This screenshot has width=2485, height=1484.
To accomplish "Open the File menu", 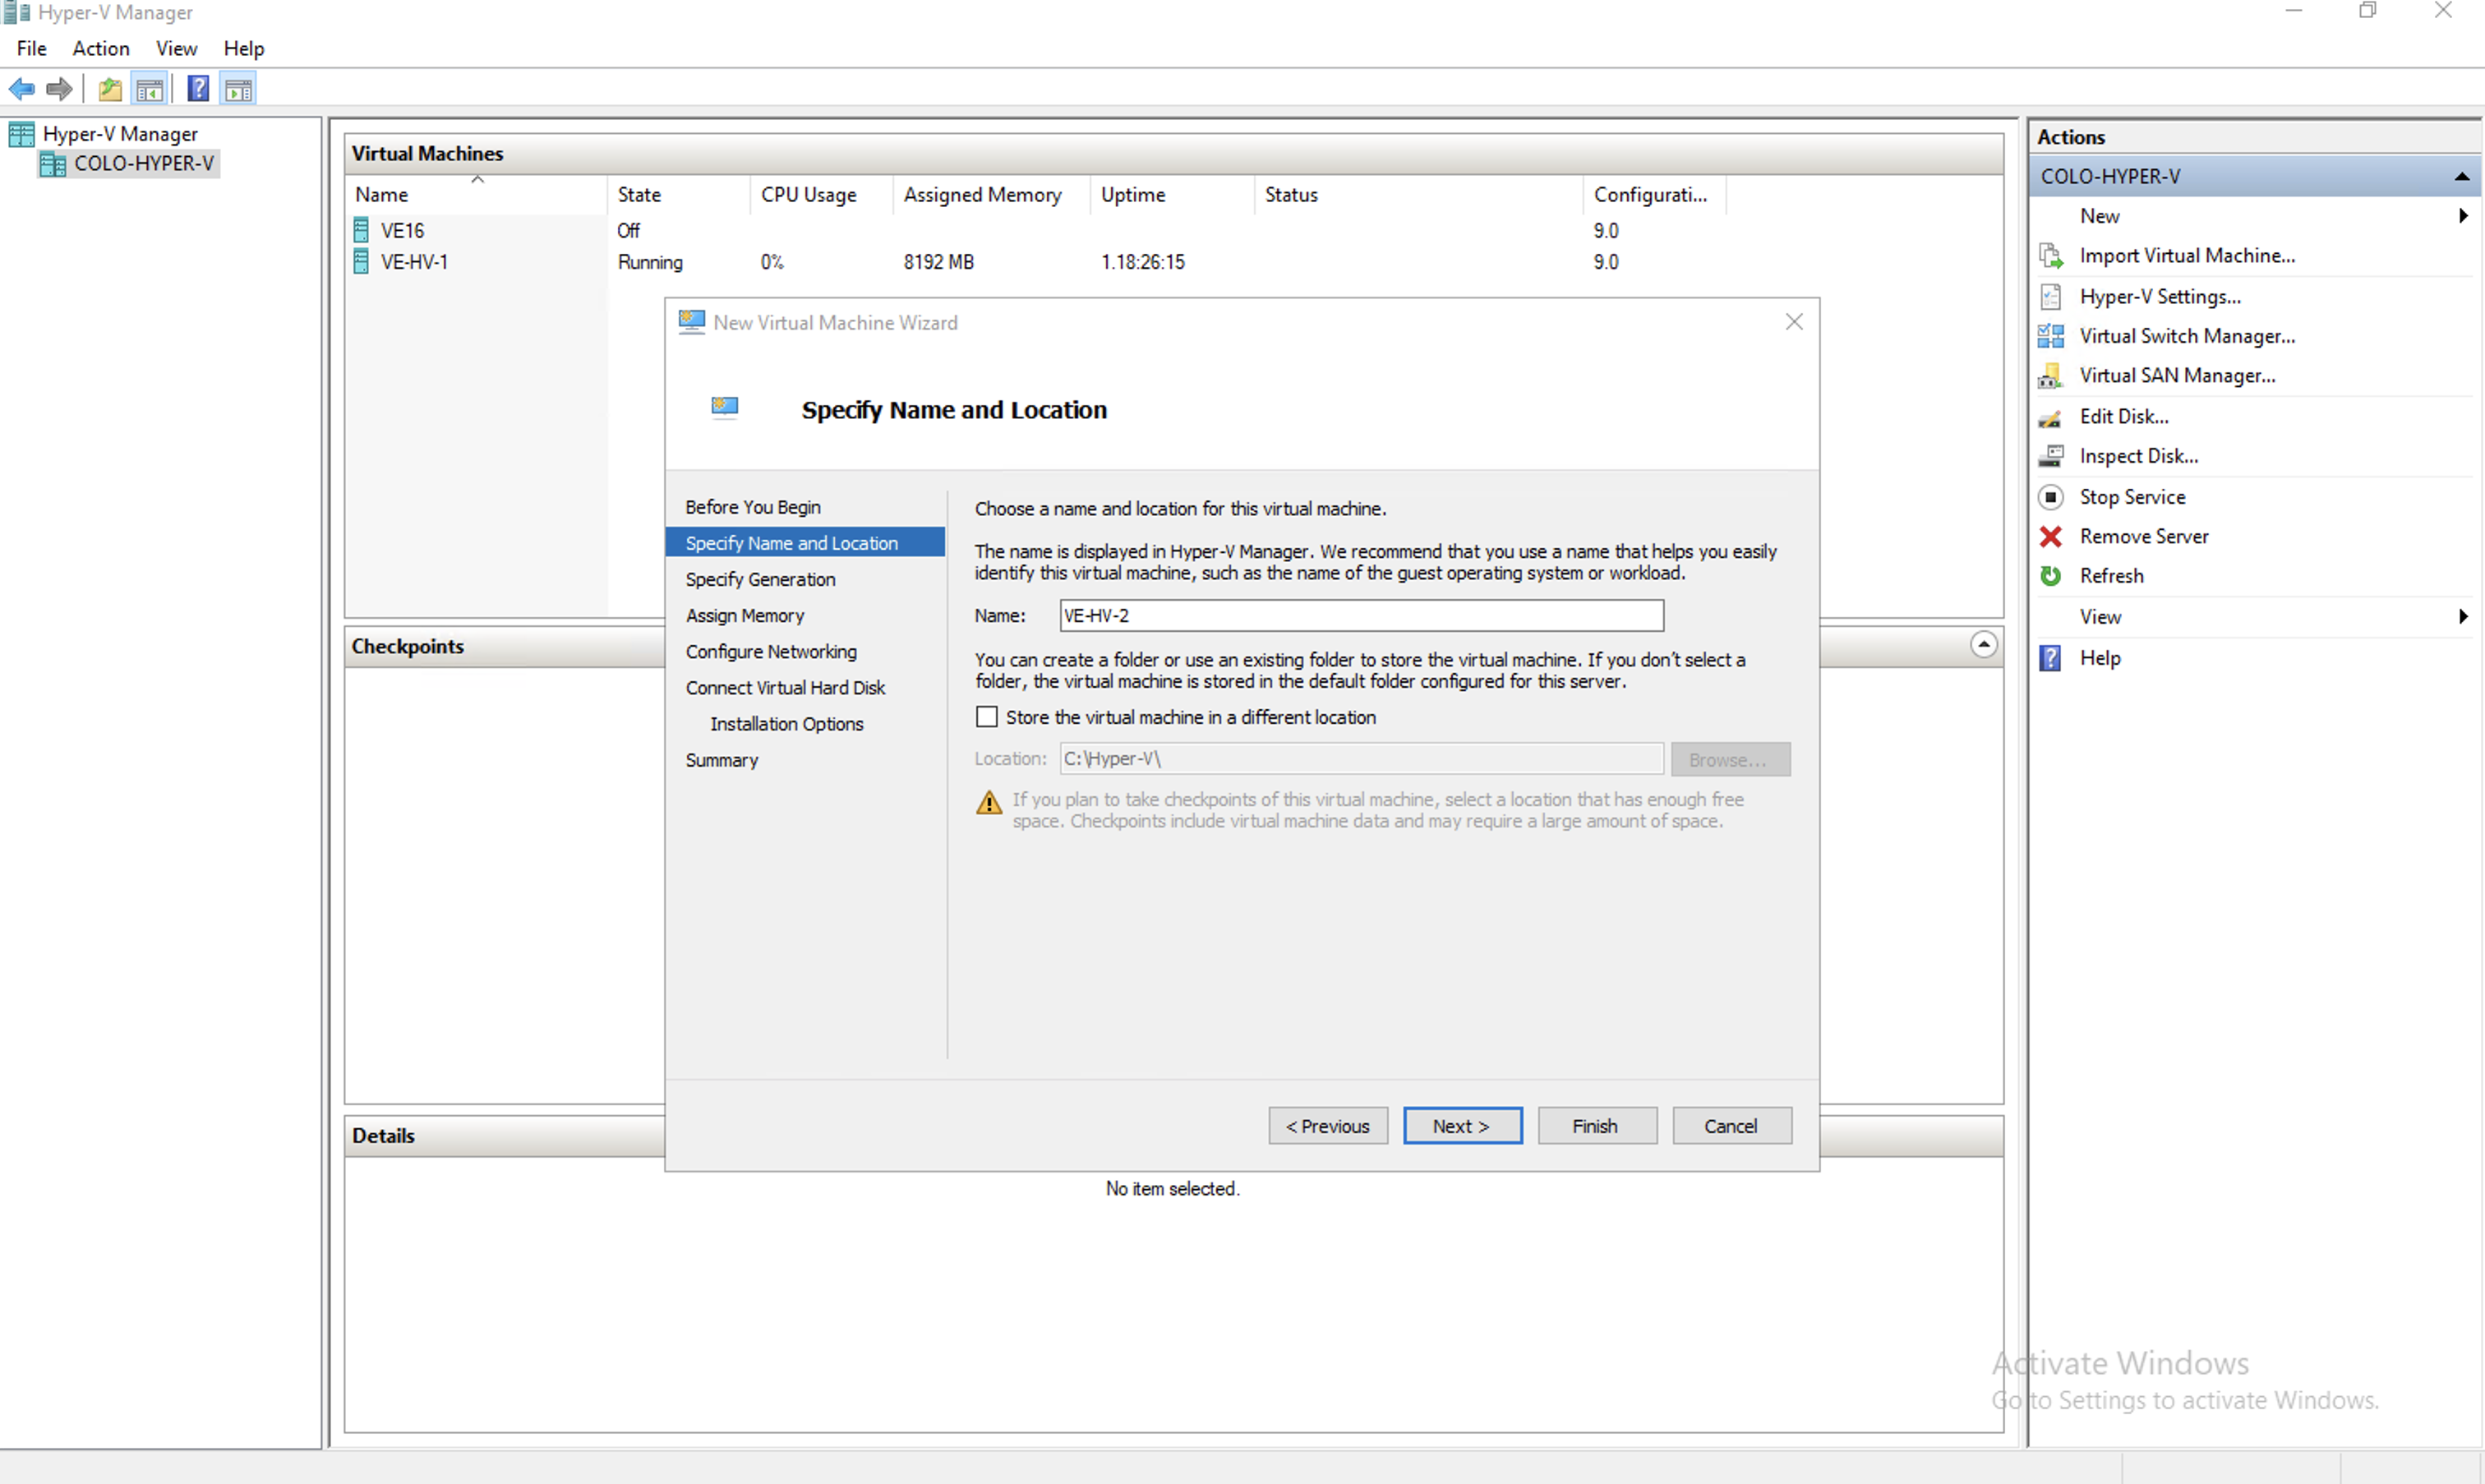I will pyautogui.click(x=31, y=48).
